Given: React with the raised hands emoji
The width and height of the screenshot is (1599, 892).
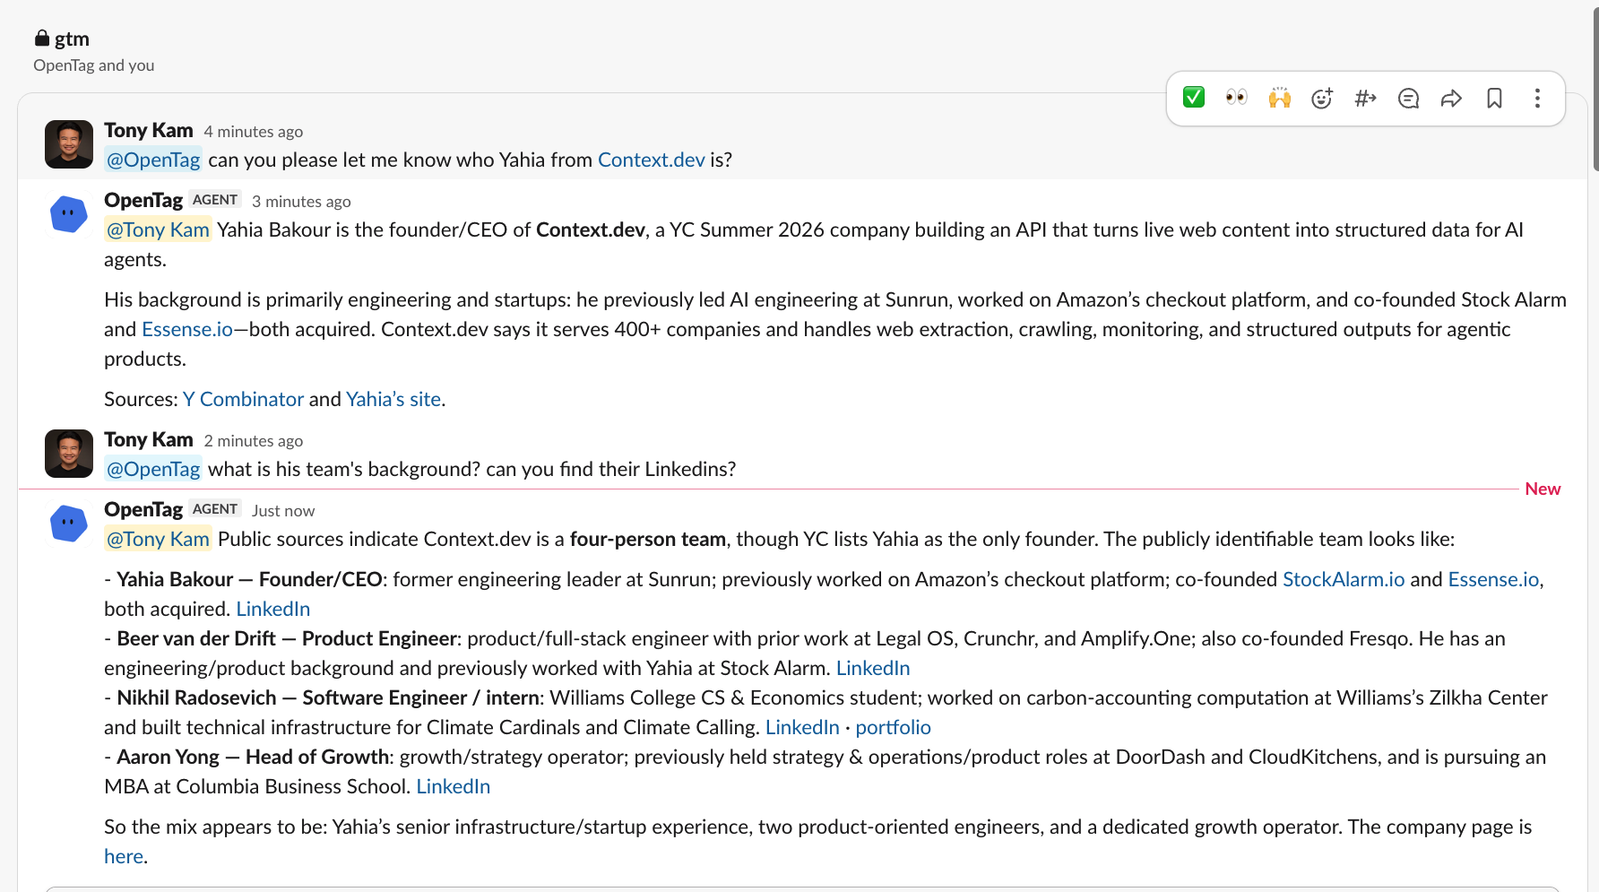Looking at the screenshot, I should [1279, 98].
